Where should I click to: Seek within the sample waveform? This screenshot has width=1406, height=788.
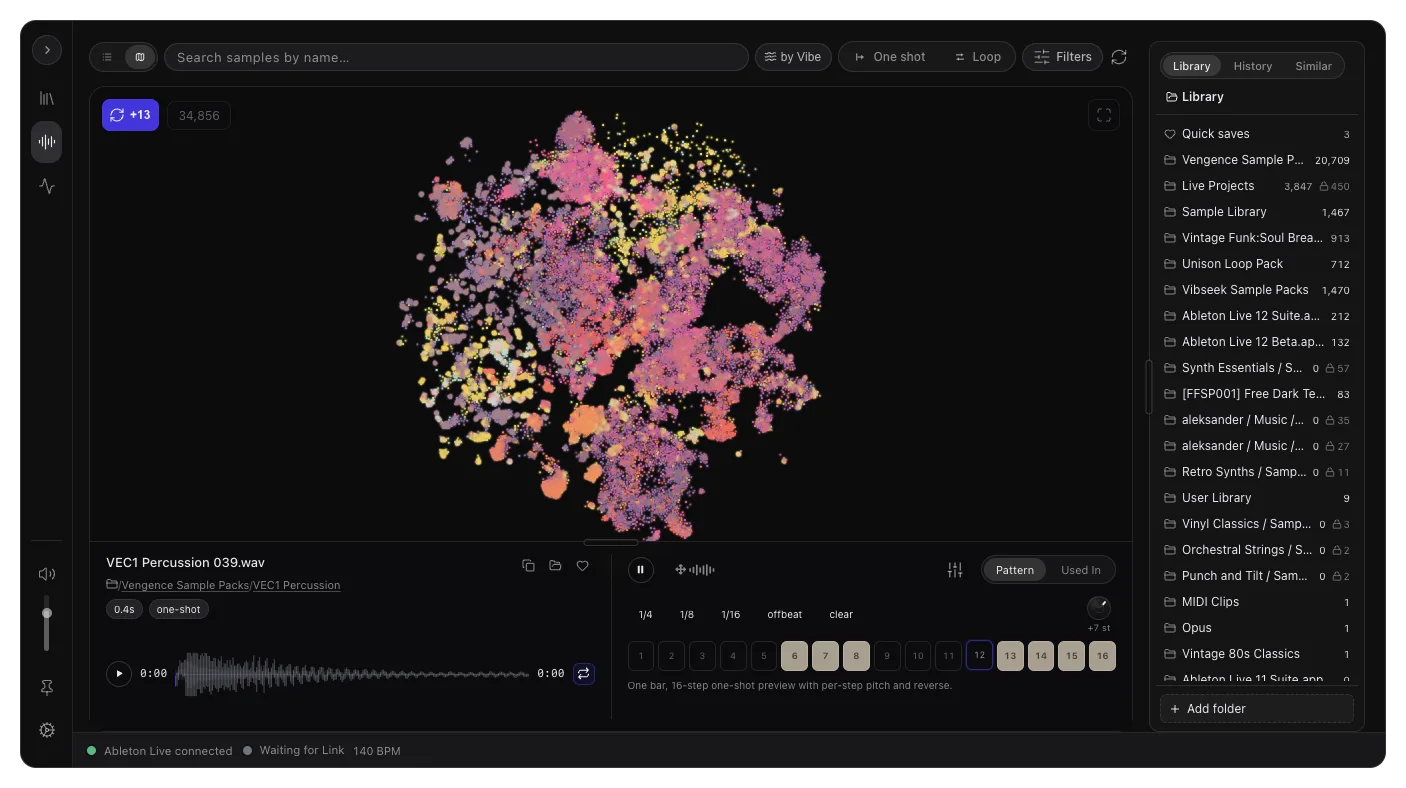tap(352, 673)
